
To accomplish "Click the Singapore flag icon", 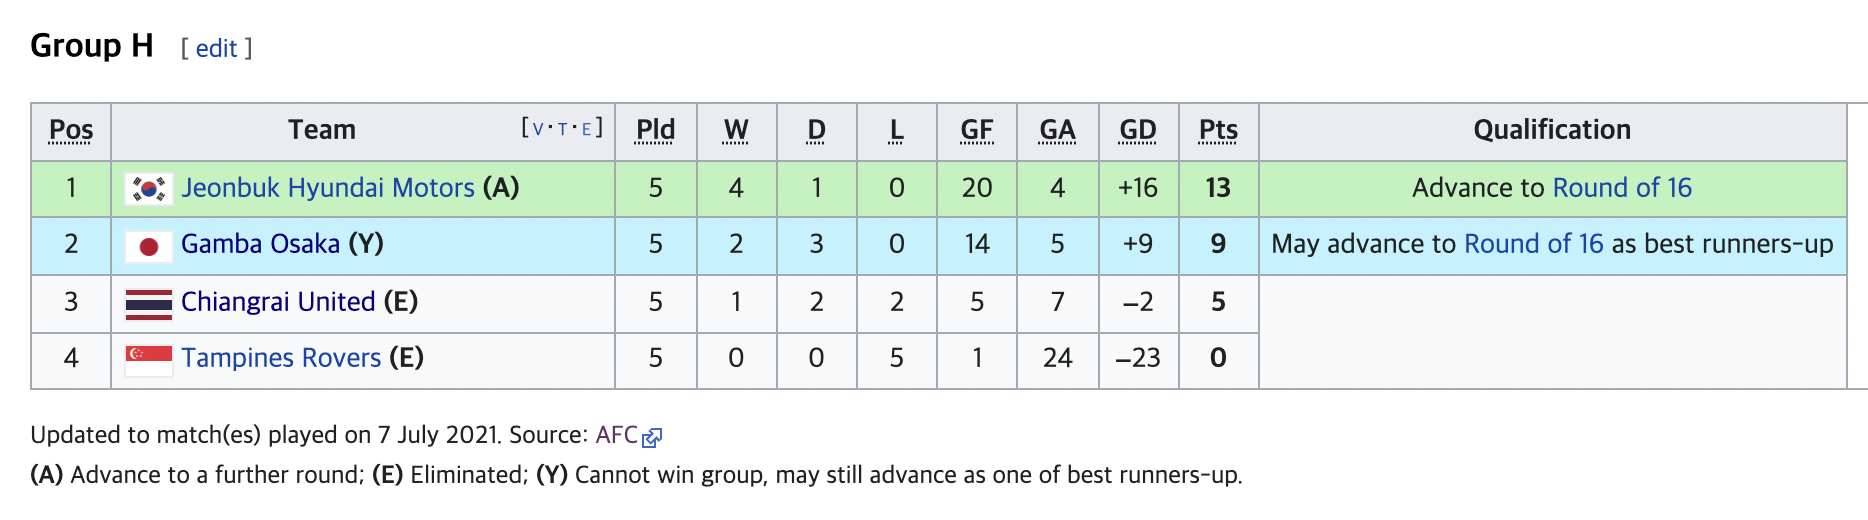I will [149, 360].
